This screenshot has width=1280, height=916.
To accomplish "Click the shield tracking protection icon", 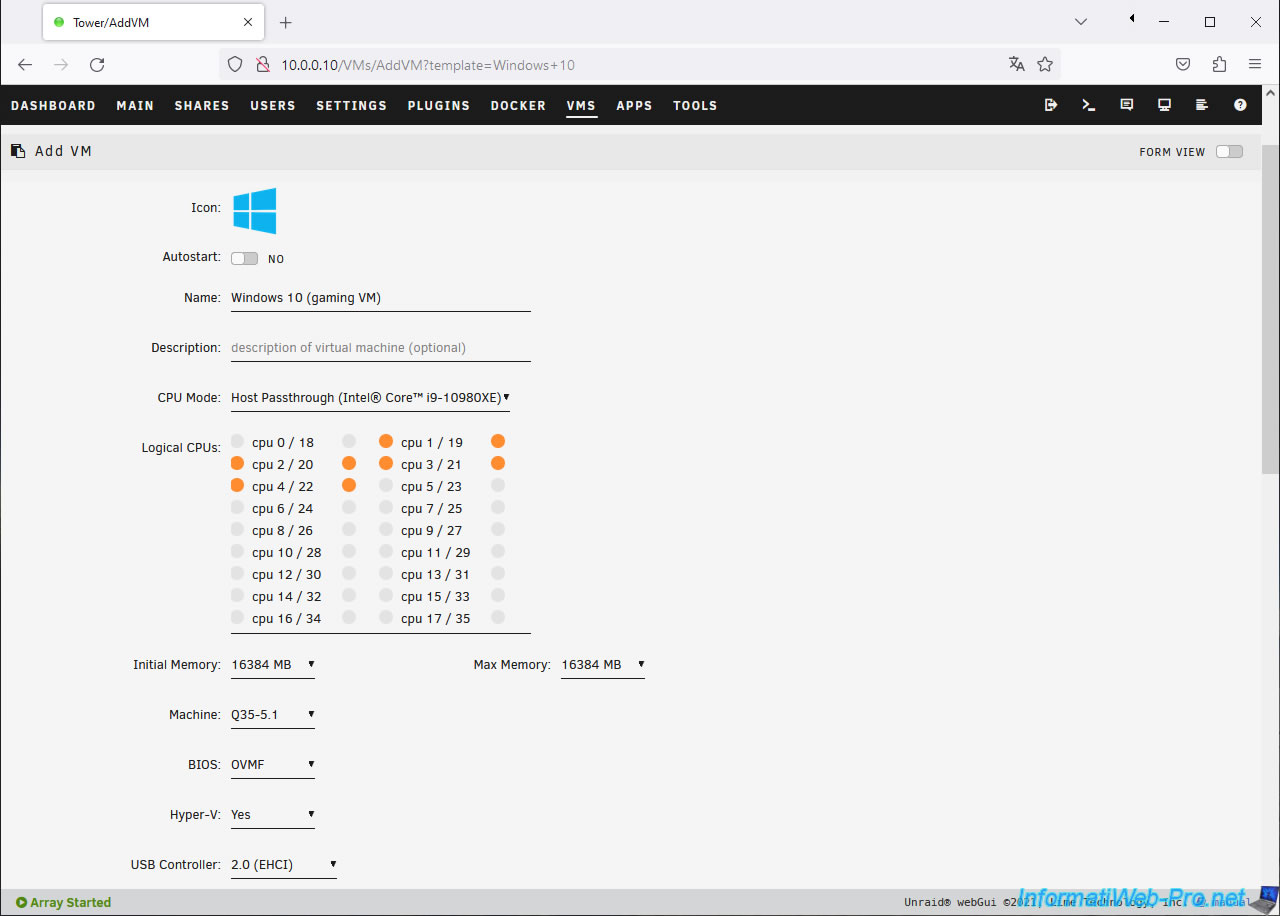I will (235, 64).
